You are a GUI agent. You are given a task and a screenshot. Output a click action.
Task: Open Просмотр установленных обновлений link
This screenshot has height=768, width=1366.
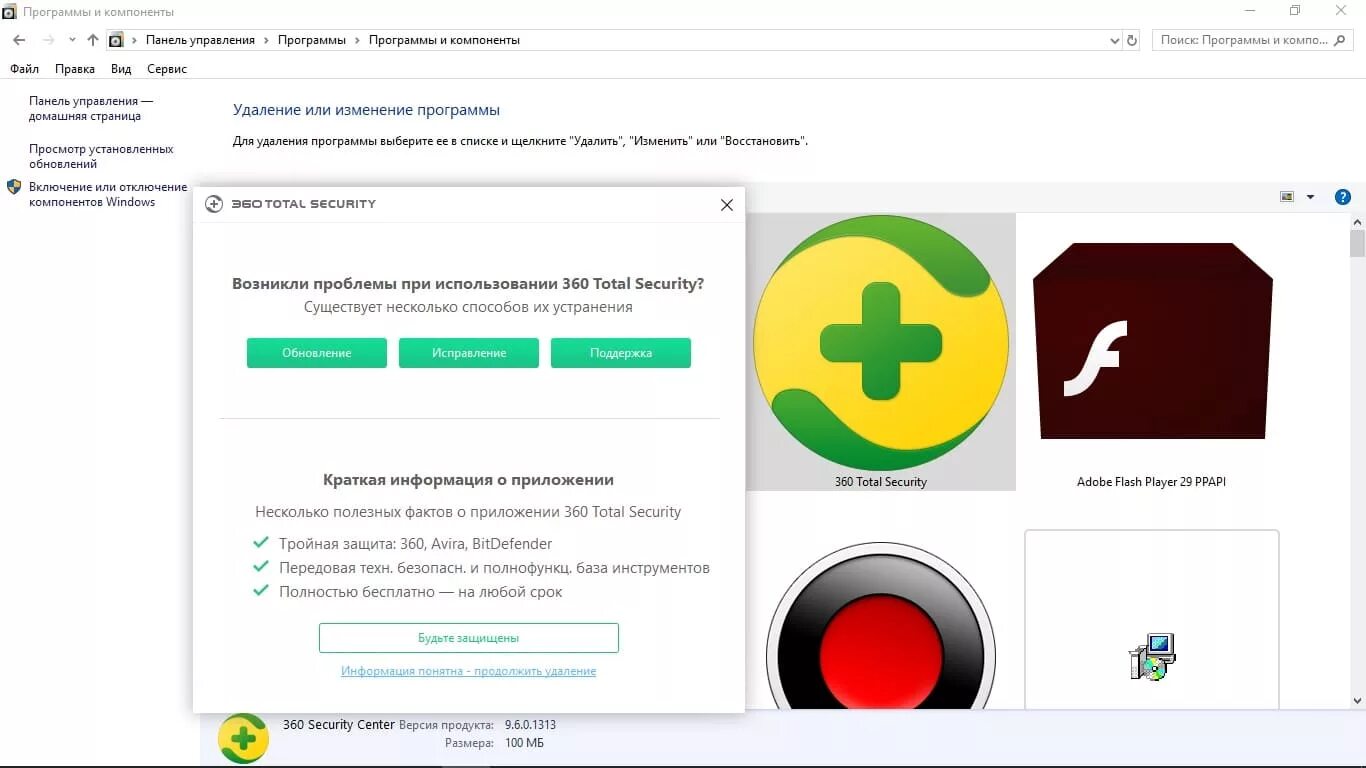point(101,156)
